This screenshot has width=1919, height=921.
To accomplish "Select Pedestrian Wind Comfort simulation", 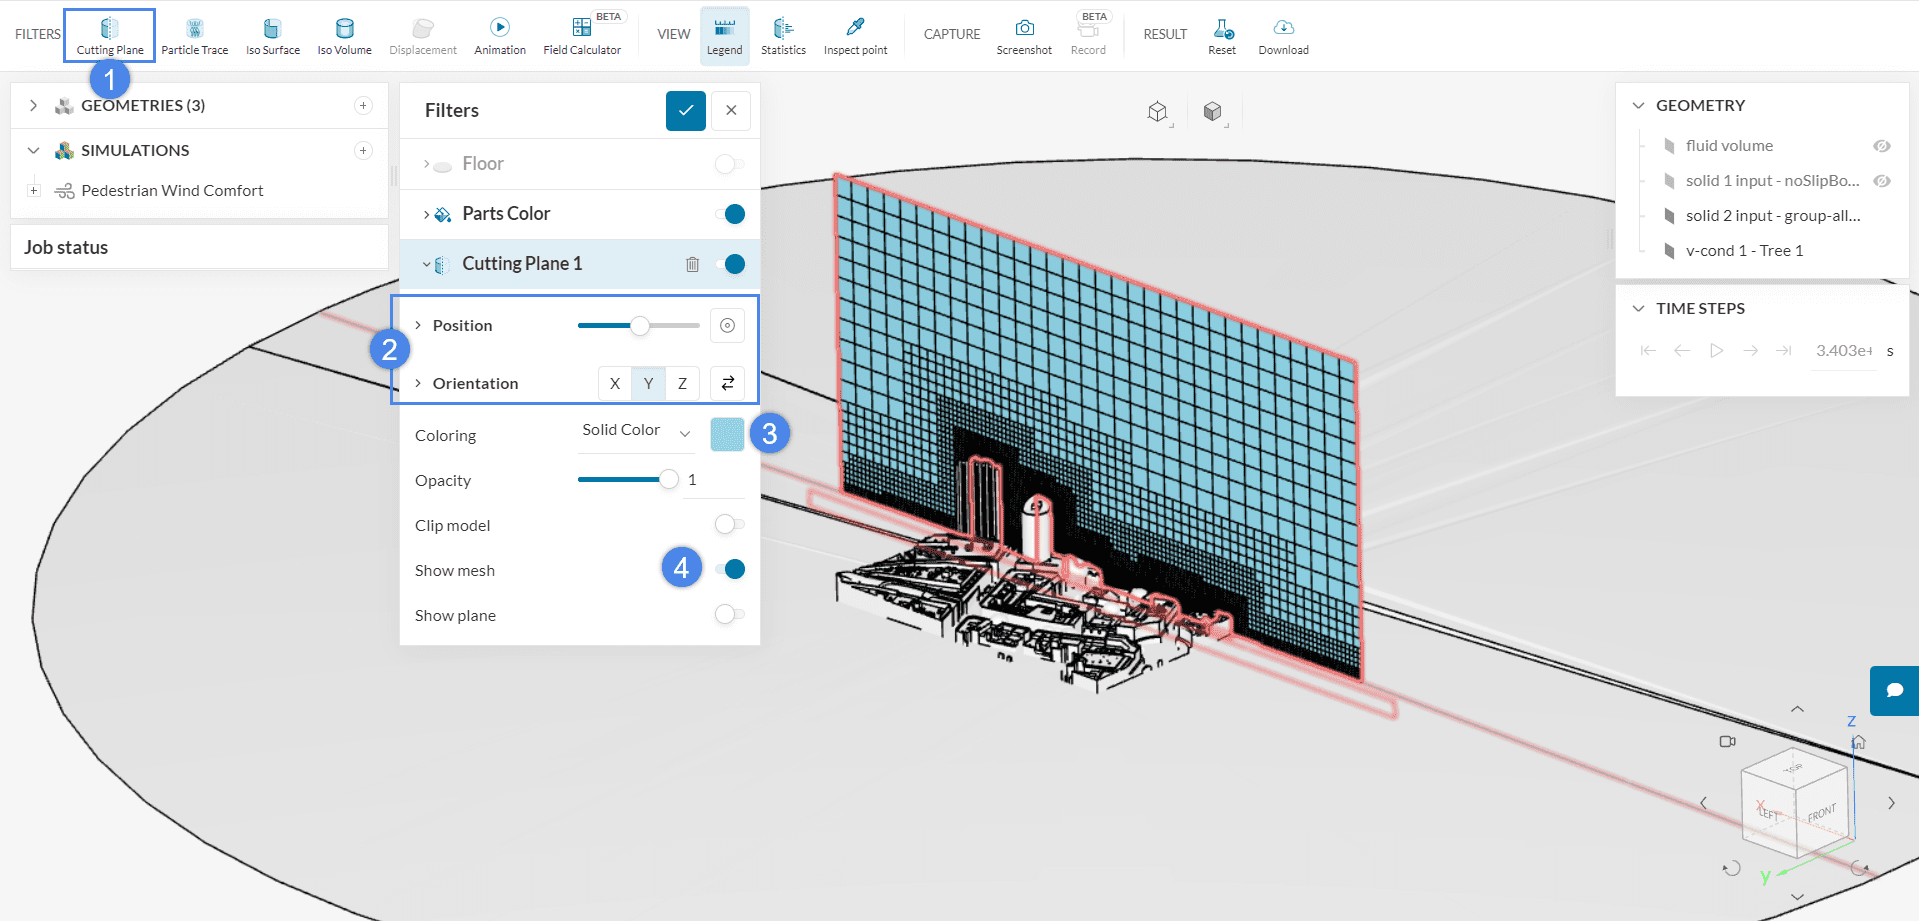I will click(x=172, y=191).
